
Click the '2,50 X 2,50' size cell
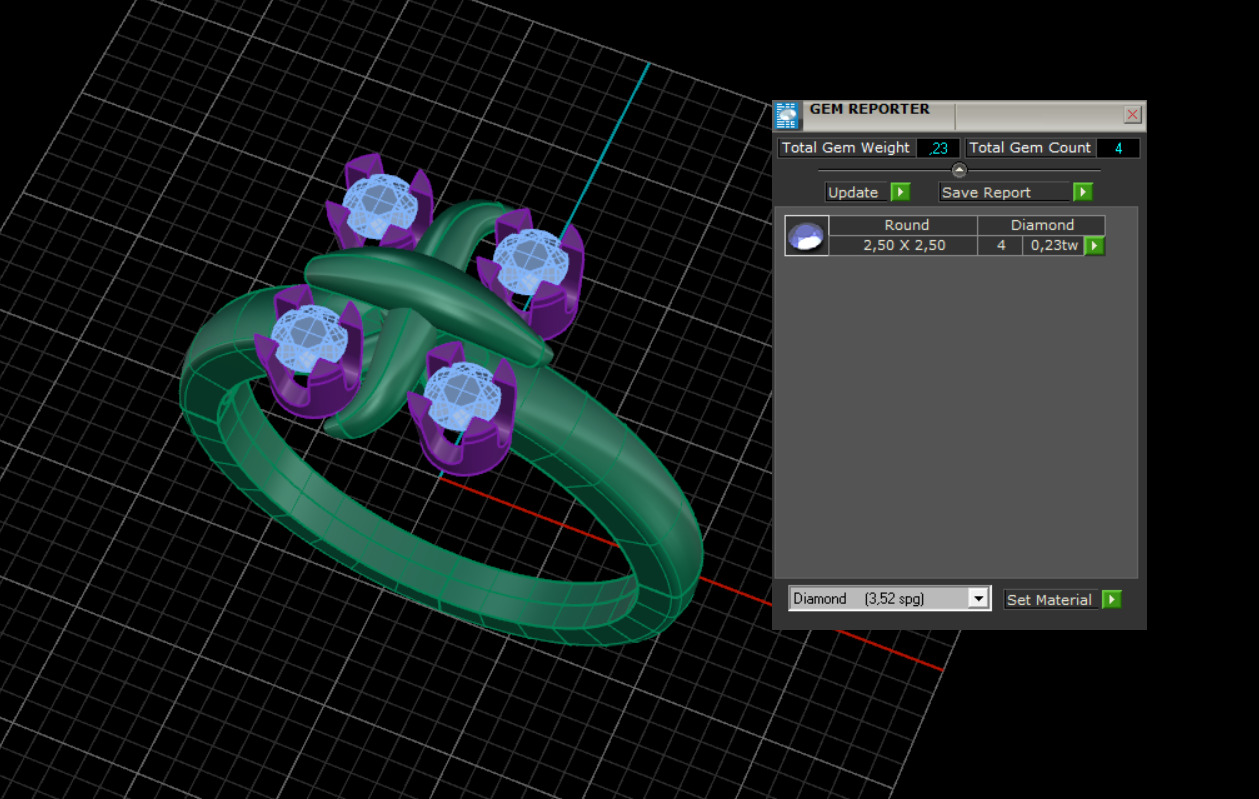tap(904, 245)
